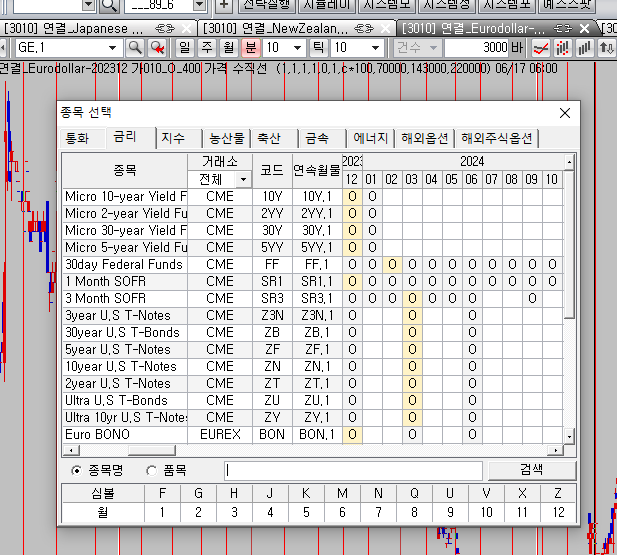
Task: Select the 월 (monthly) period button
Action: 228,48
